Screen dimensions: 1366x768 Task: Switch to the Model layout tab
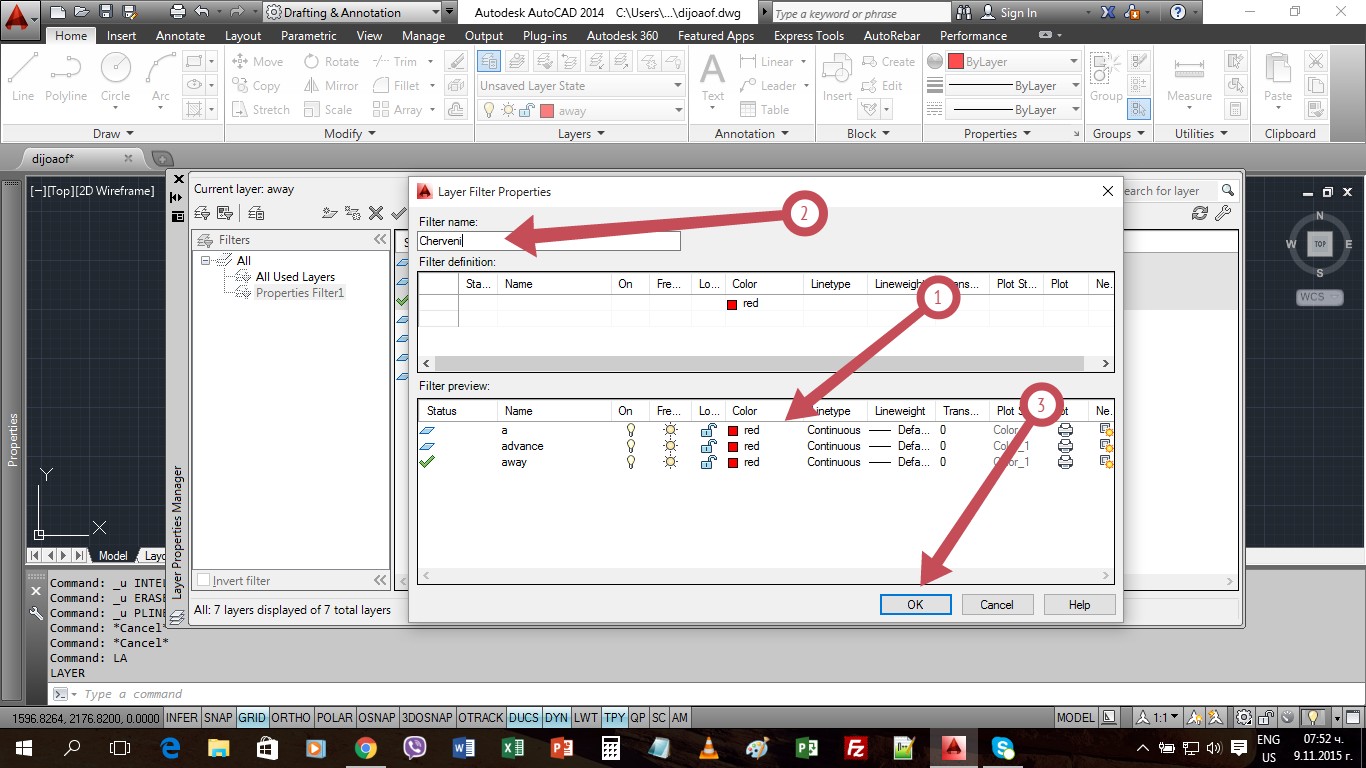[113, 556]
